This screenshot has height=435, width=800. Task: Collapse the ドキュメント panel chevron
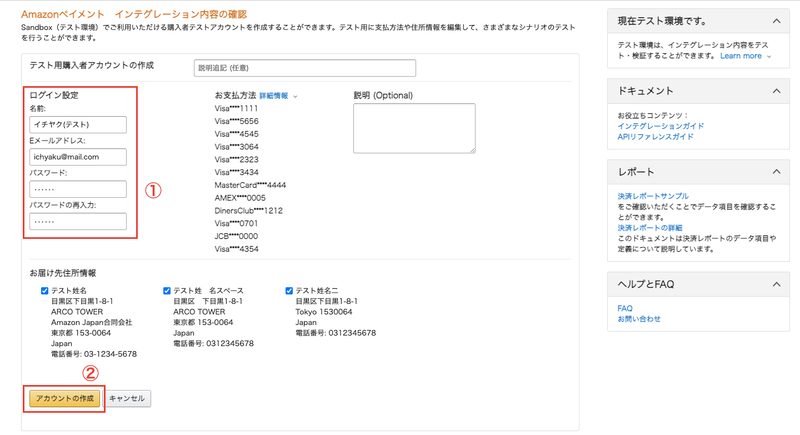click(777, 91)
